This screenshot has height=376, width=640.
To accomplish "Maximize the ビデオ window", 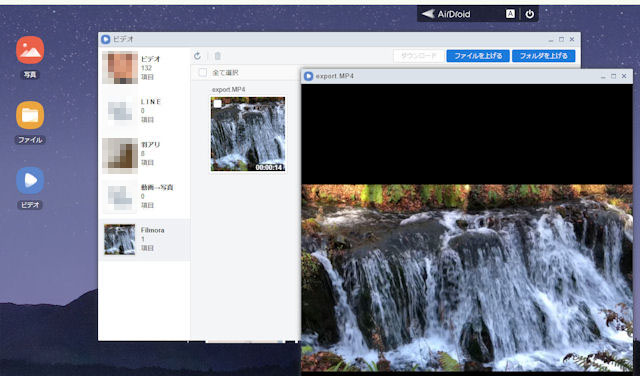I will click(561, 40).
